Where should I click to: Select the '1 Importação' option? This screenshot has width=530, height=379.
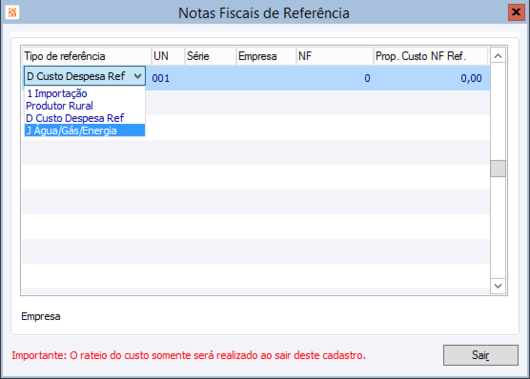[85, 93]
